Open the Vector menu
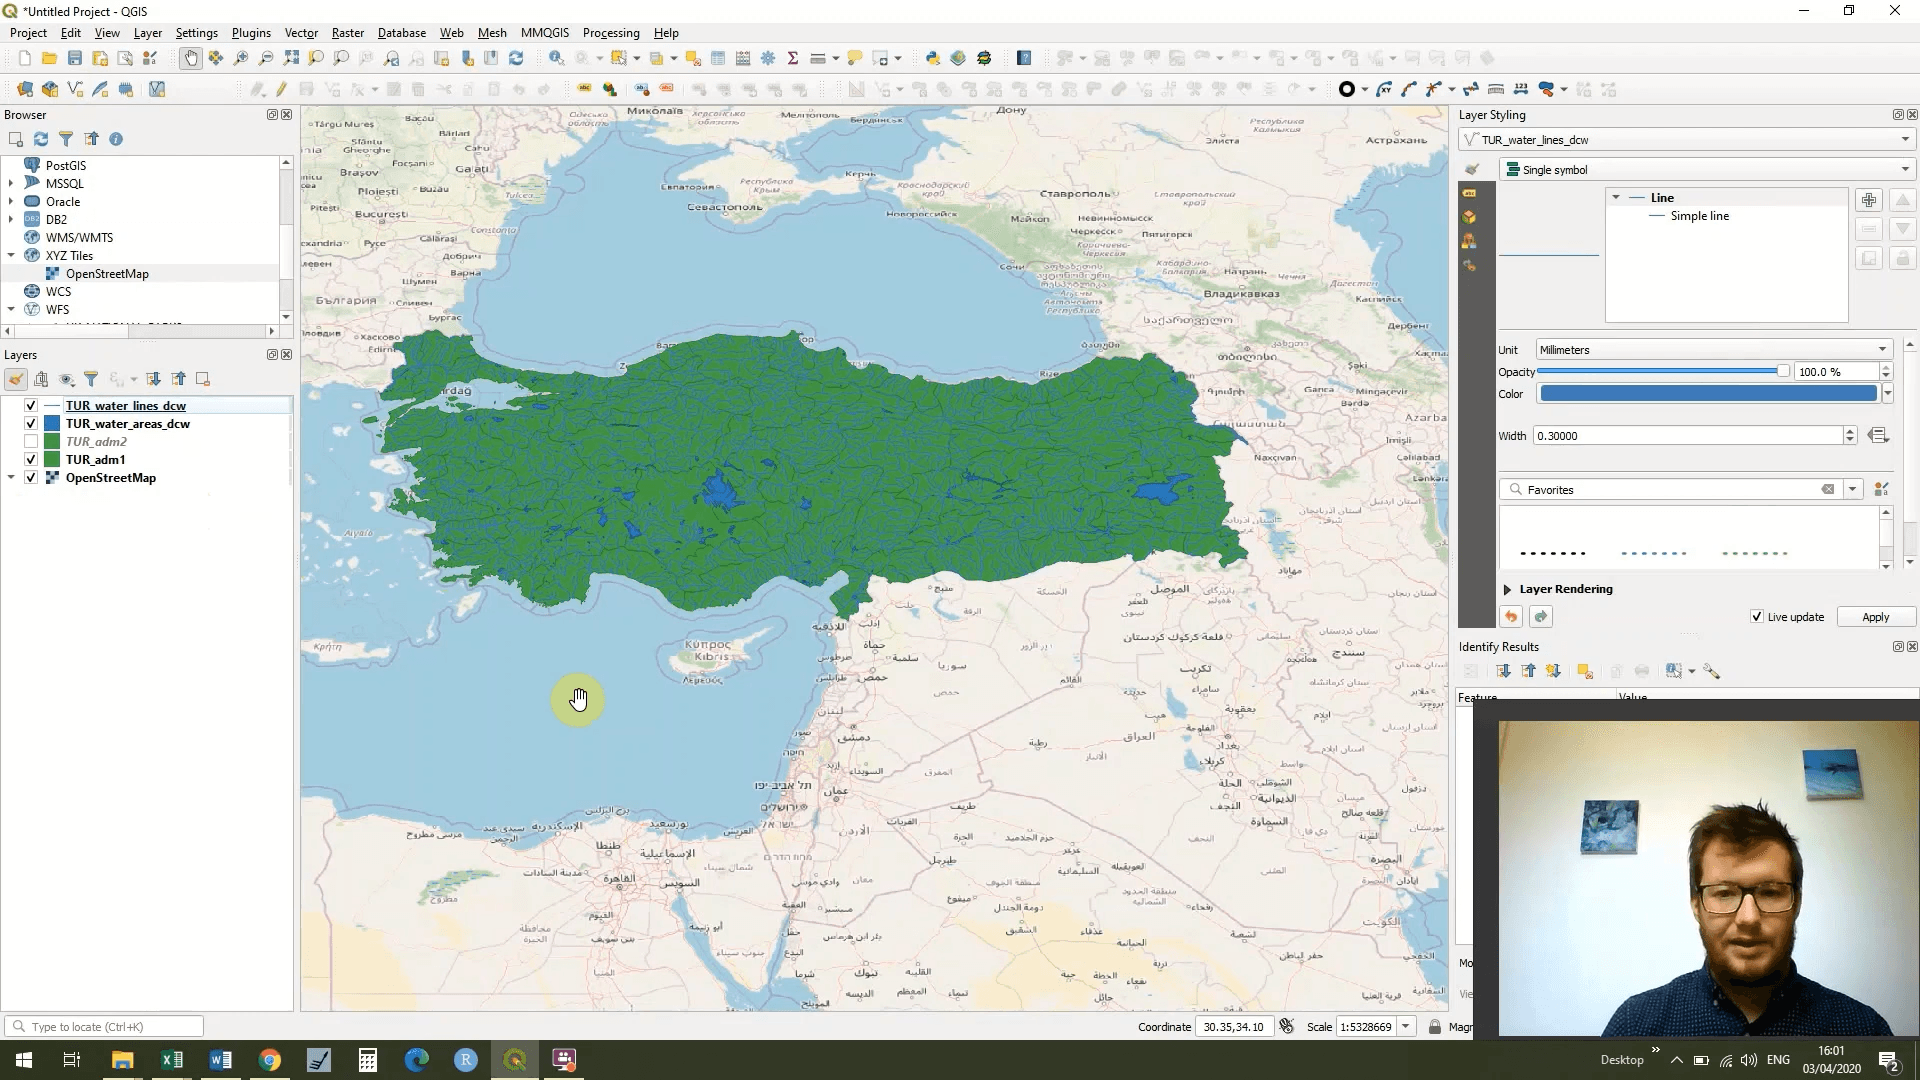The height and width of the screenshot is (1080, 1920). tap(300, 33)
